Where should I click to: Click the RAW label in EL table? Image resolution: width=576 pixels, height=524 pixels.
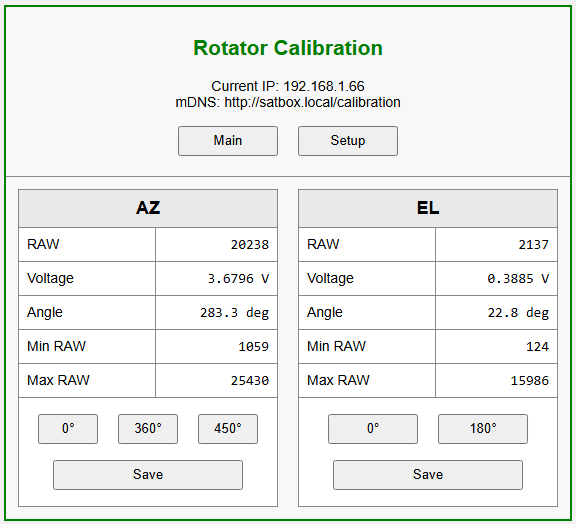point(323,244)
